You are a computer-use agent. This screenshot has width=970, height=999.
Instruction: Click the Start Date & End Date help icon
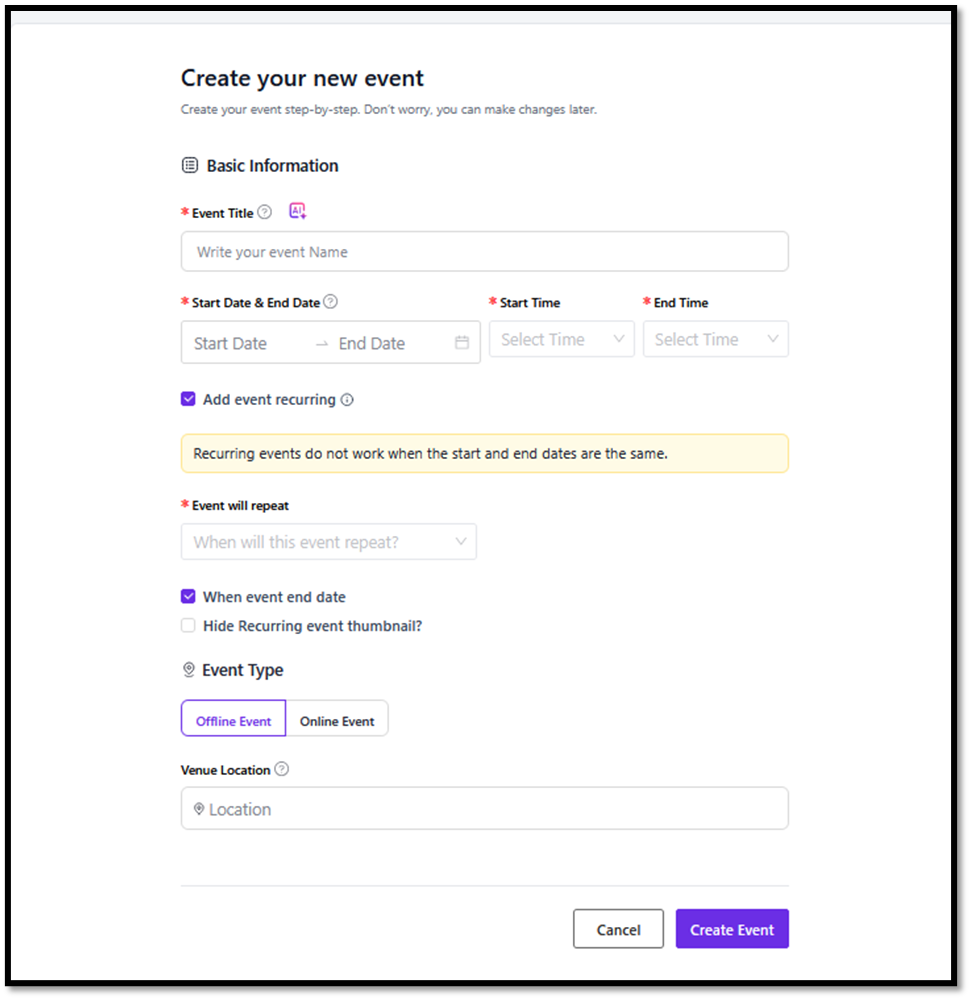tap(330, 302)
